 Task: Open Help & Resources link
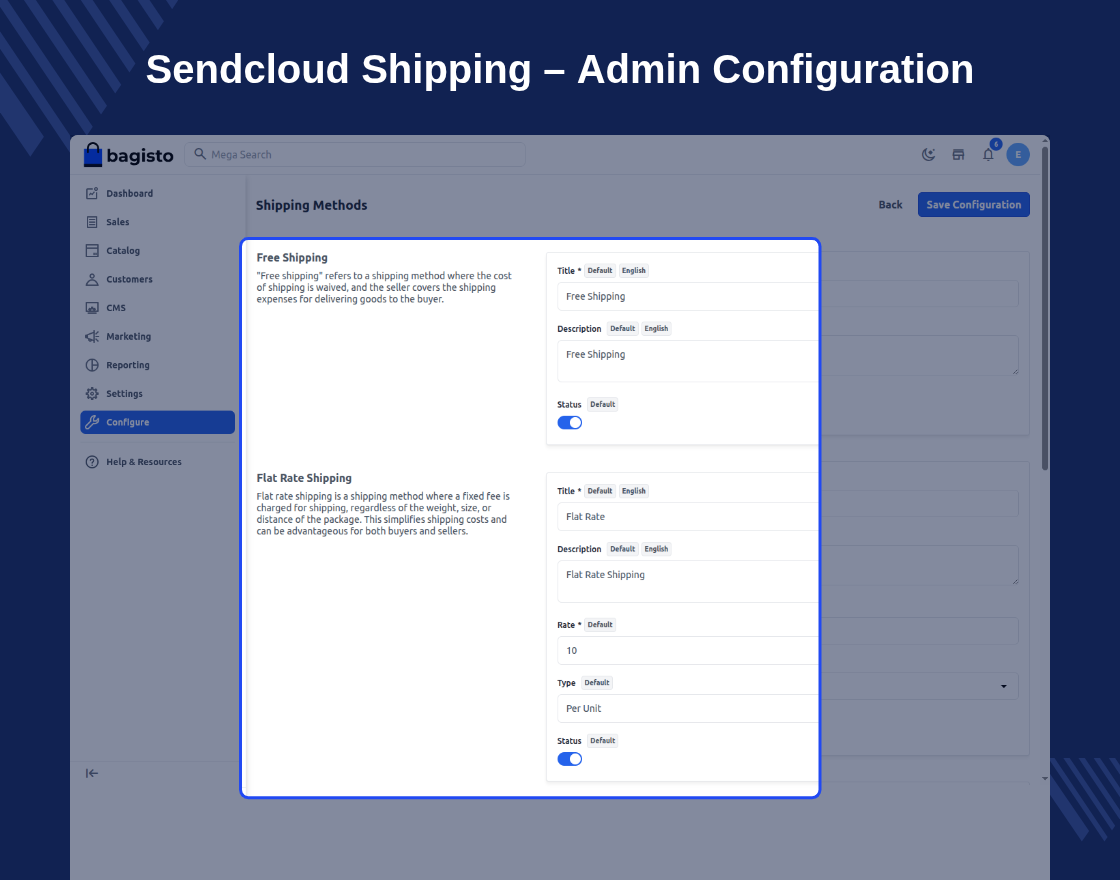[144, 462]
